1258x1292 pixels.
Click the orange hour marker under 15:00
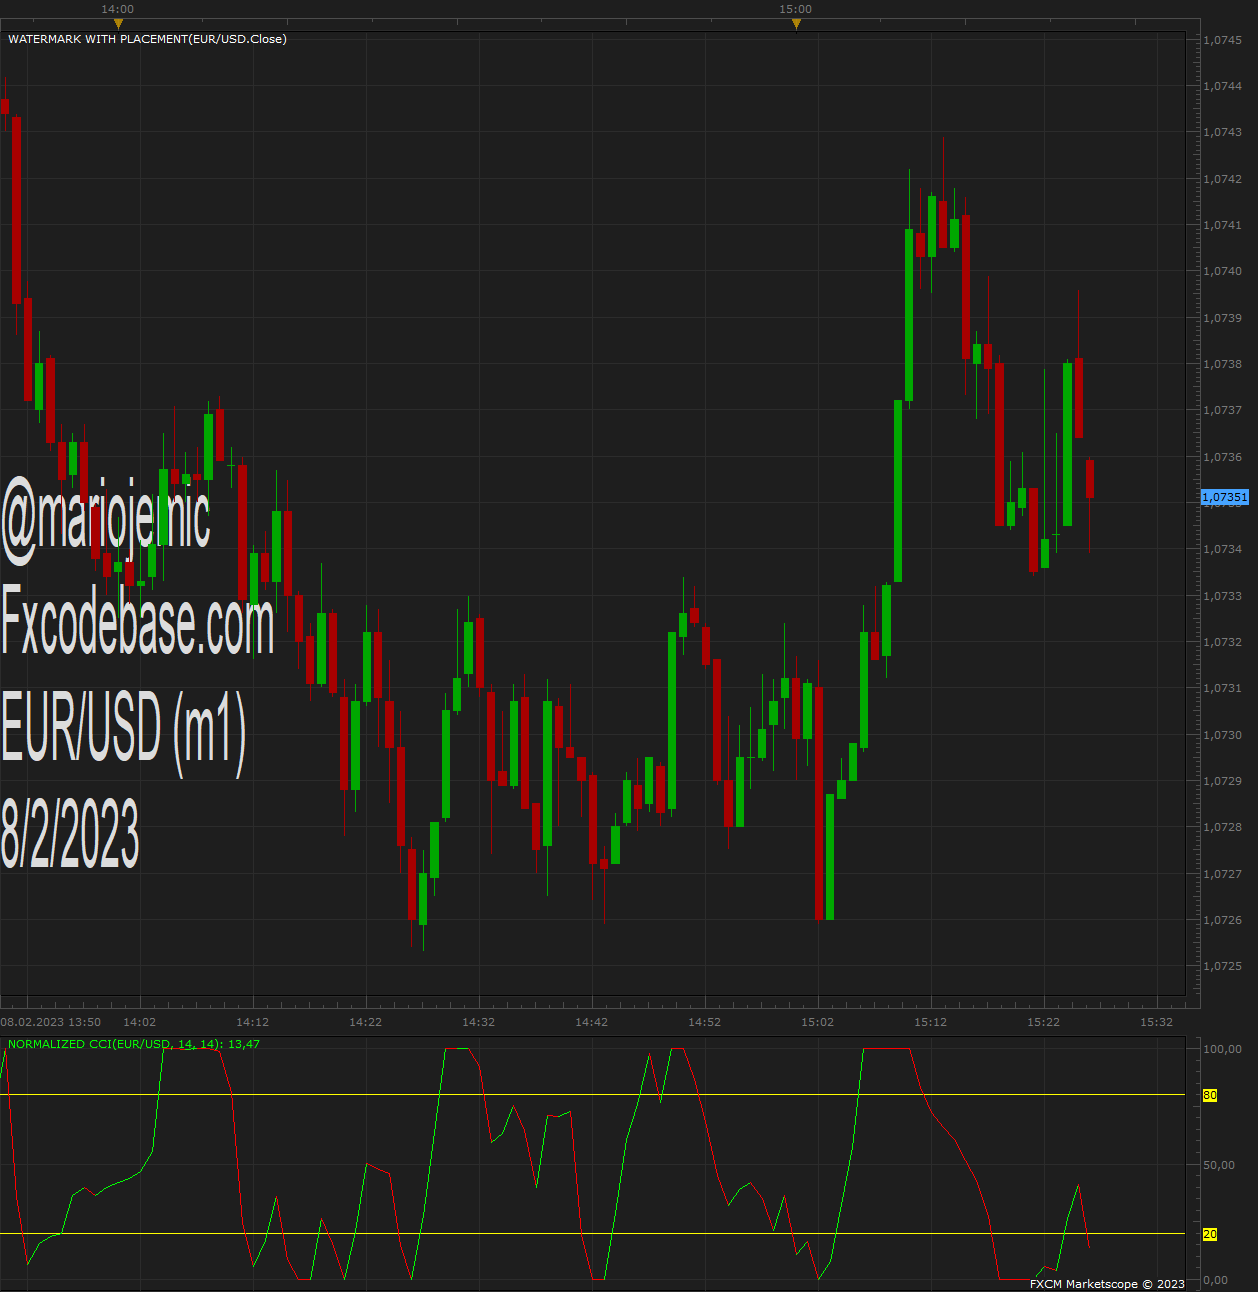[796, 24]
